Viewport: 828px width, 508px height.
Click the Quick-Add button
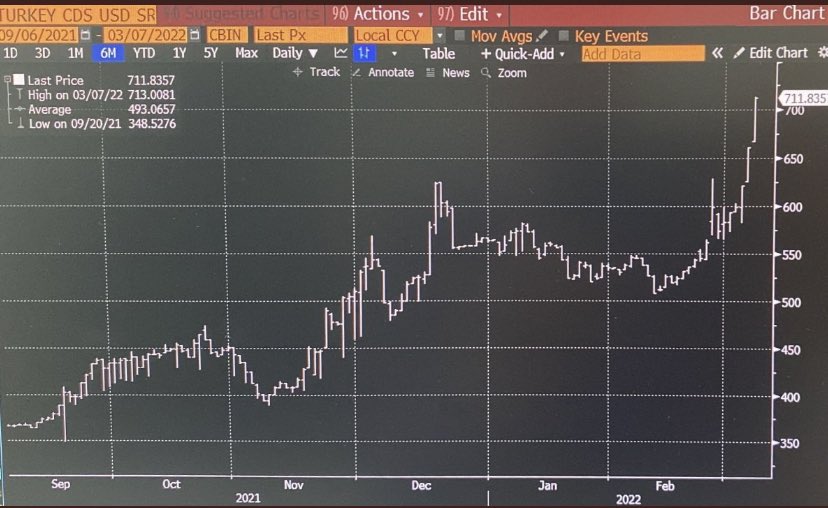pyautogui.click(x=523, y=53)
